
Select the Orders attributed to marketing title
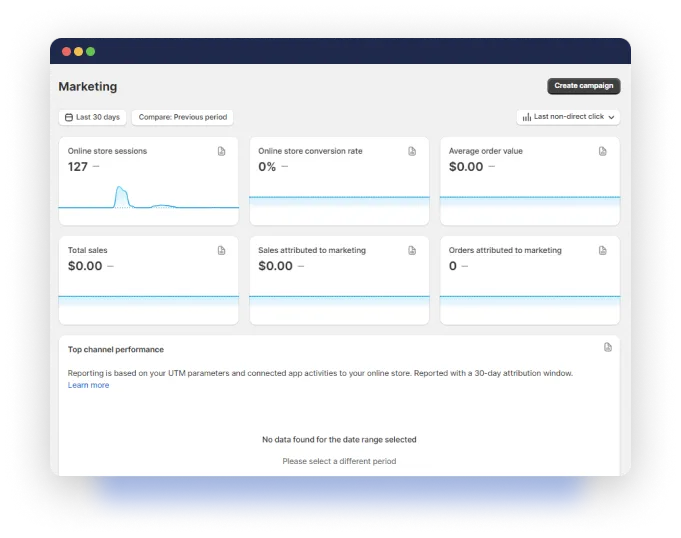tap(505, 250)
